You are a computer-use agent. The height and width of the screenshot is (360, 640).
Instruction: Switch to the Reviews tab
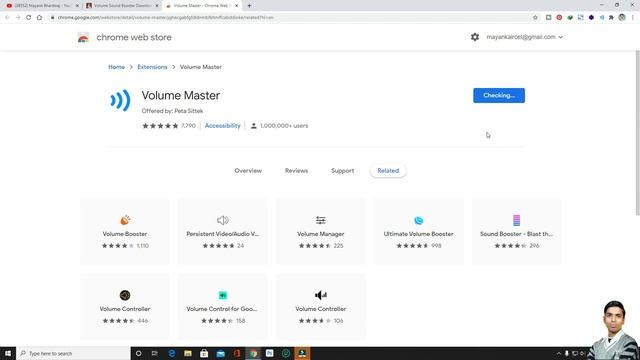click(x=296, y=171)
